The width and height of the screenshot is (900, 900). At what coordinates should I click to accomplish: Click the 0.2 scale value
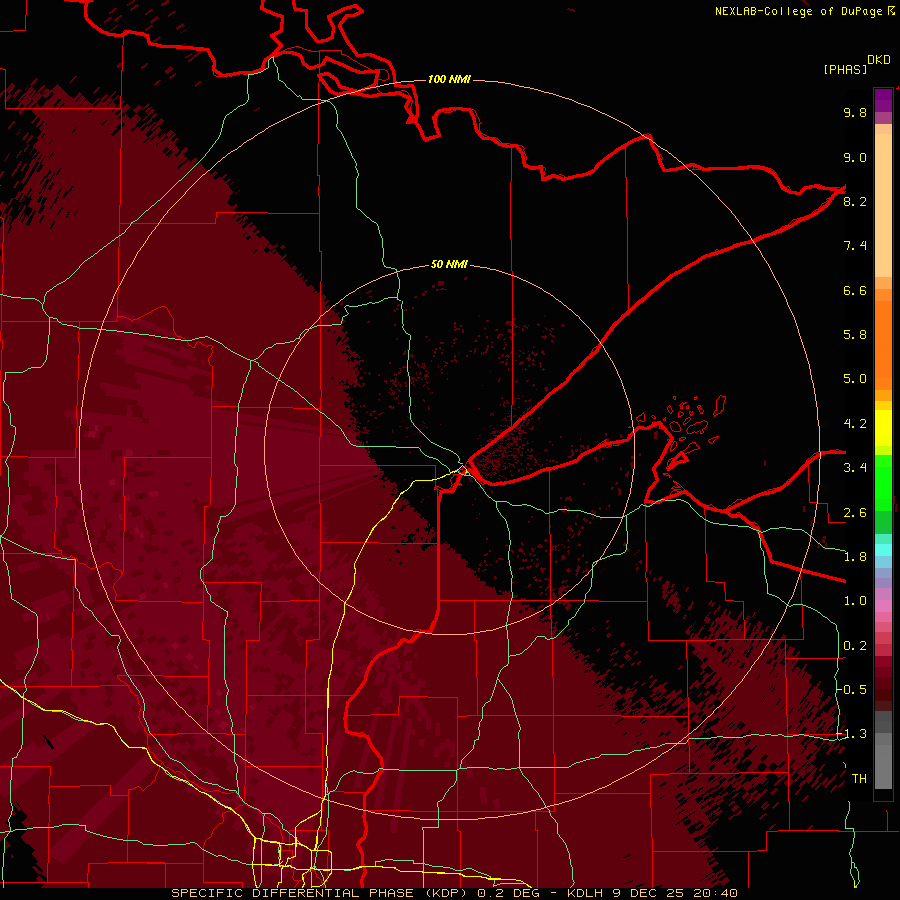click(x=855, y=646)
